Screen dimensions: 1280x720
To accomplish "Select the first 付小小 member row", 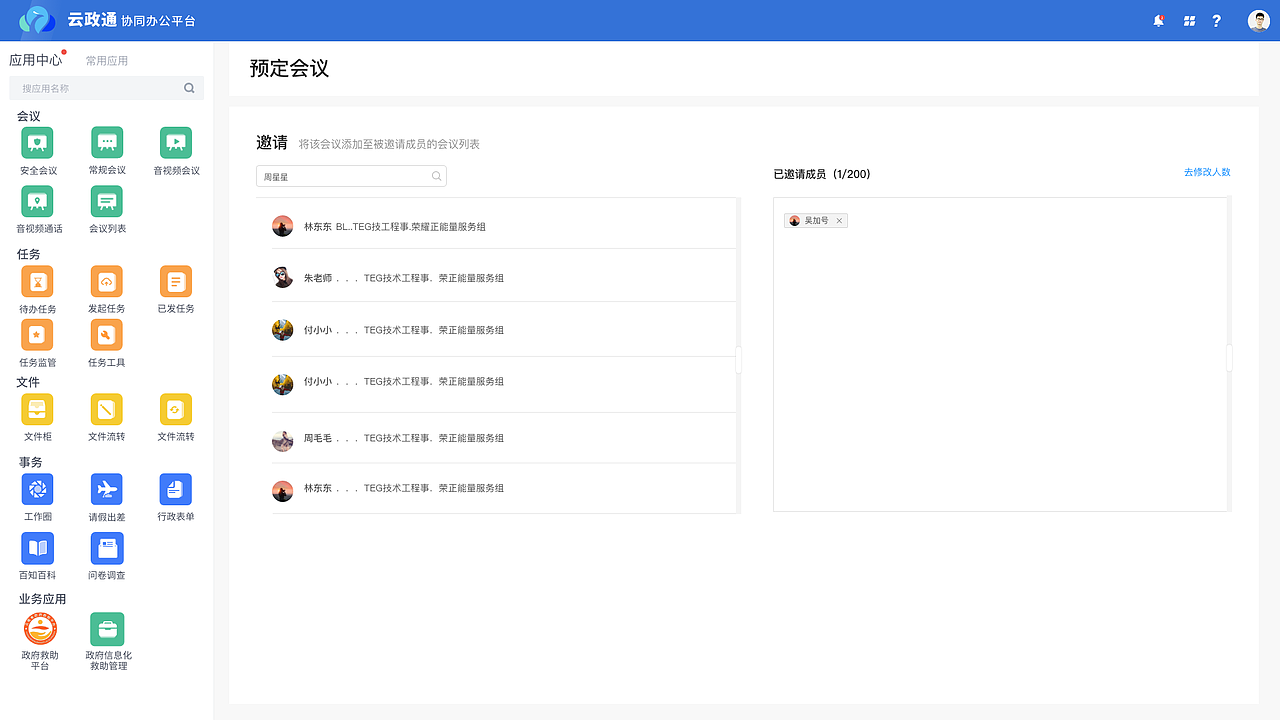I will (x=504, y=330).
